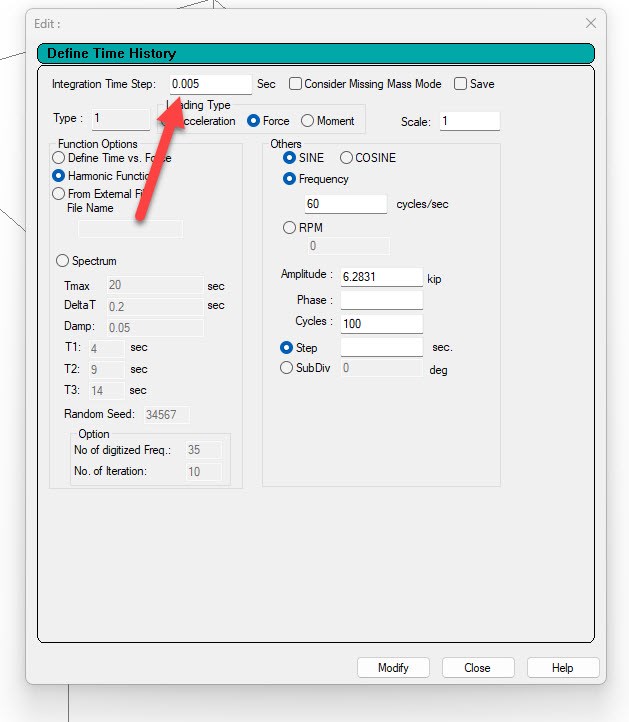
Task: Click No. of Iteration field
Action: (x=204, y=472)
